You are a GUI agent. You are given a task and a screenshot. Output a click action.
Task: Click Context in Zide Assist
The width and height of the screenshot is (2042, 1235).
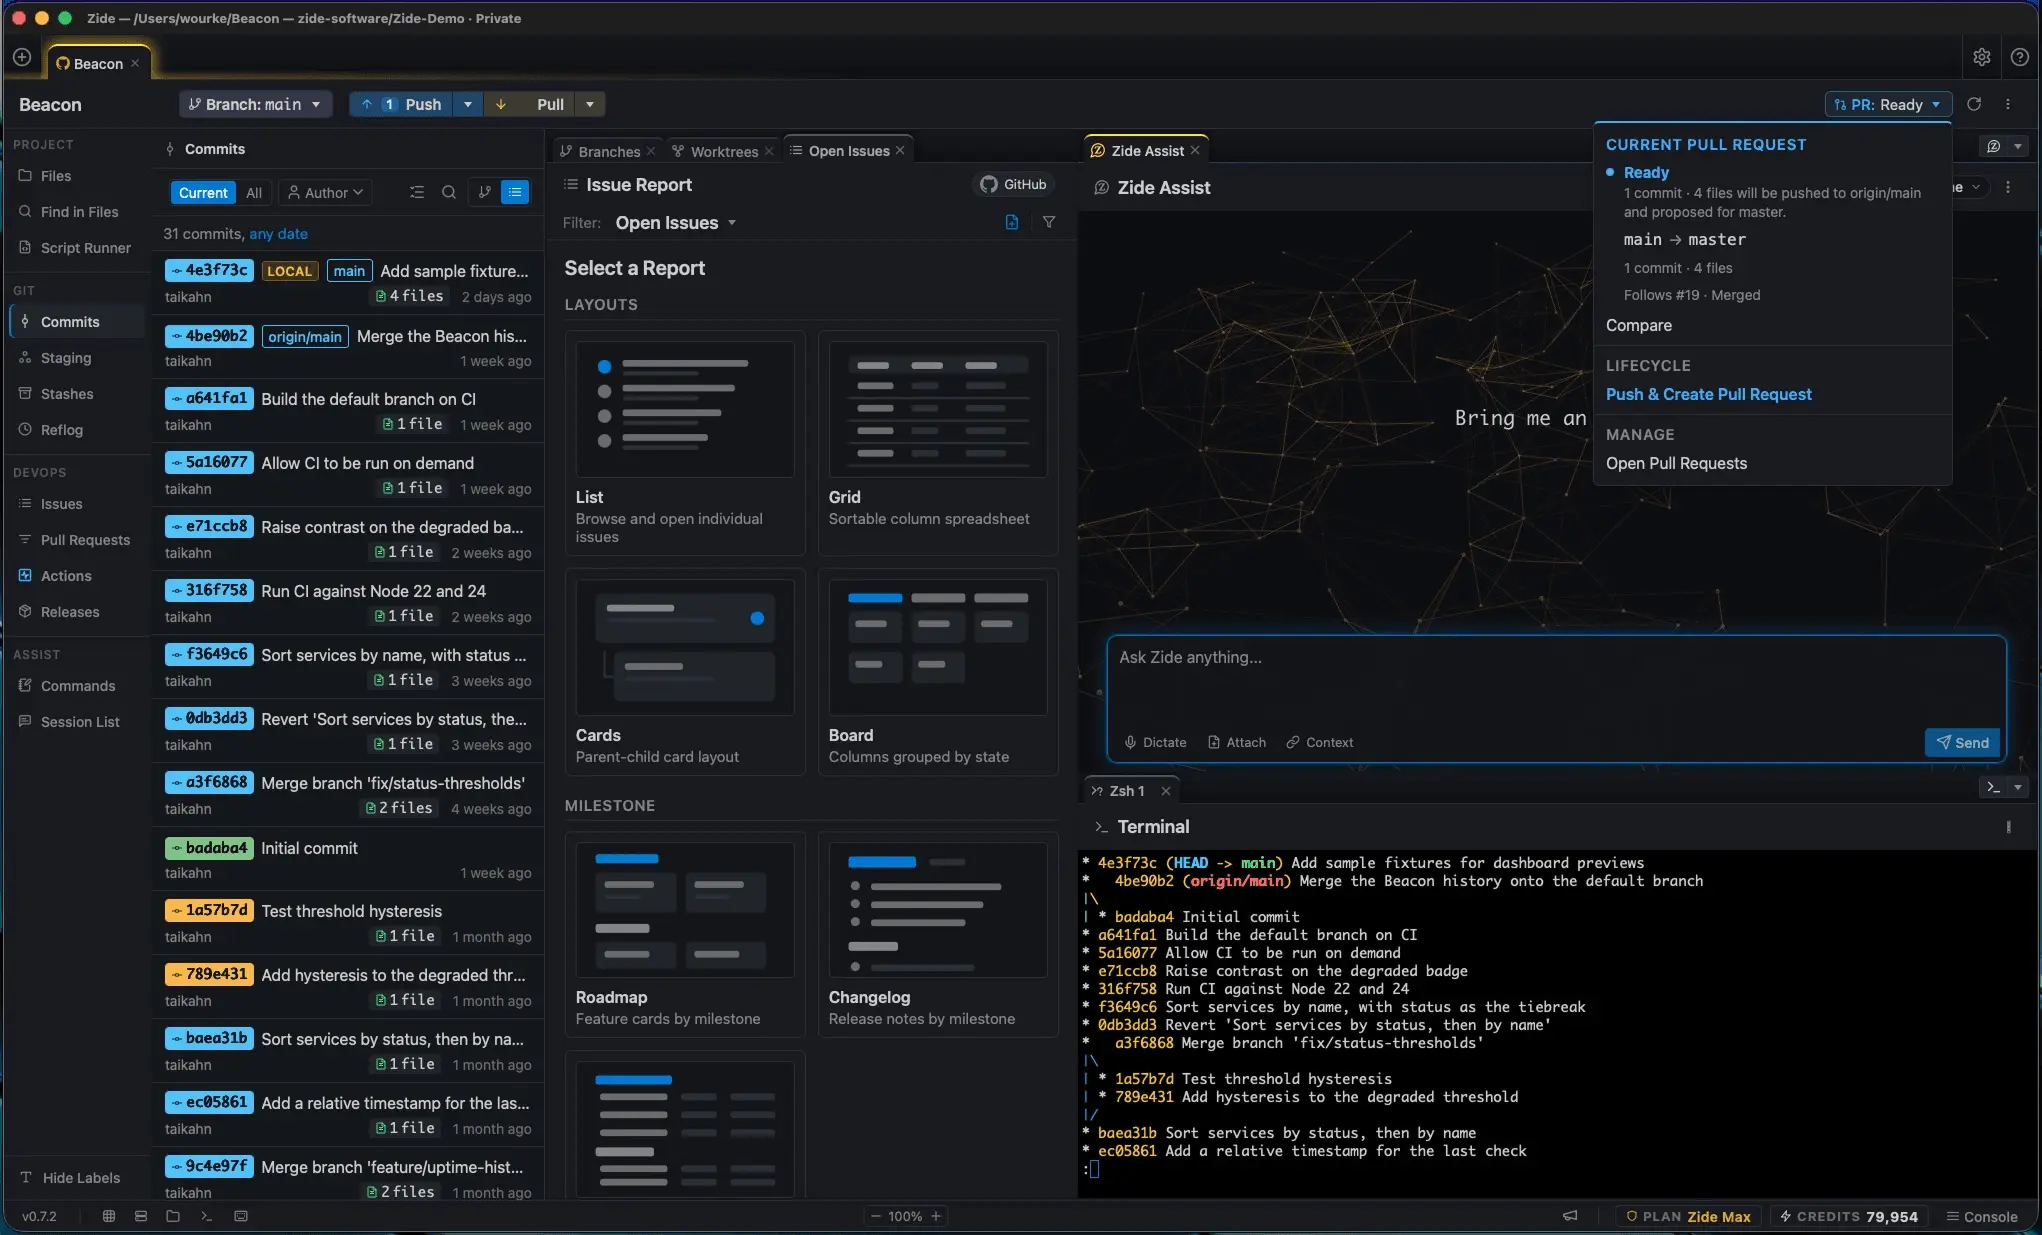[1320, 742]
